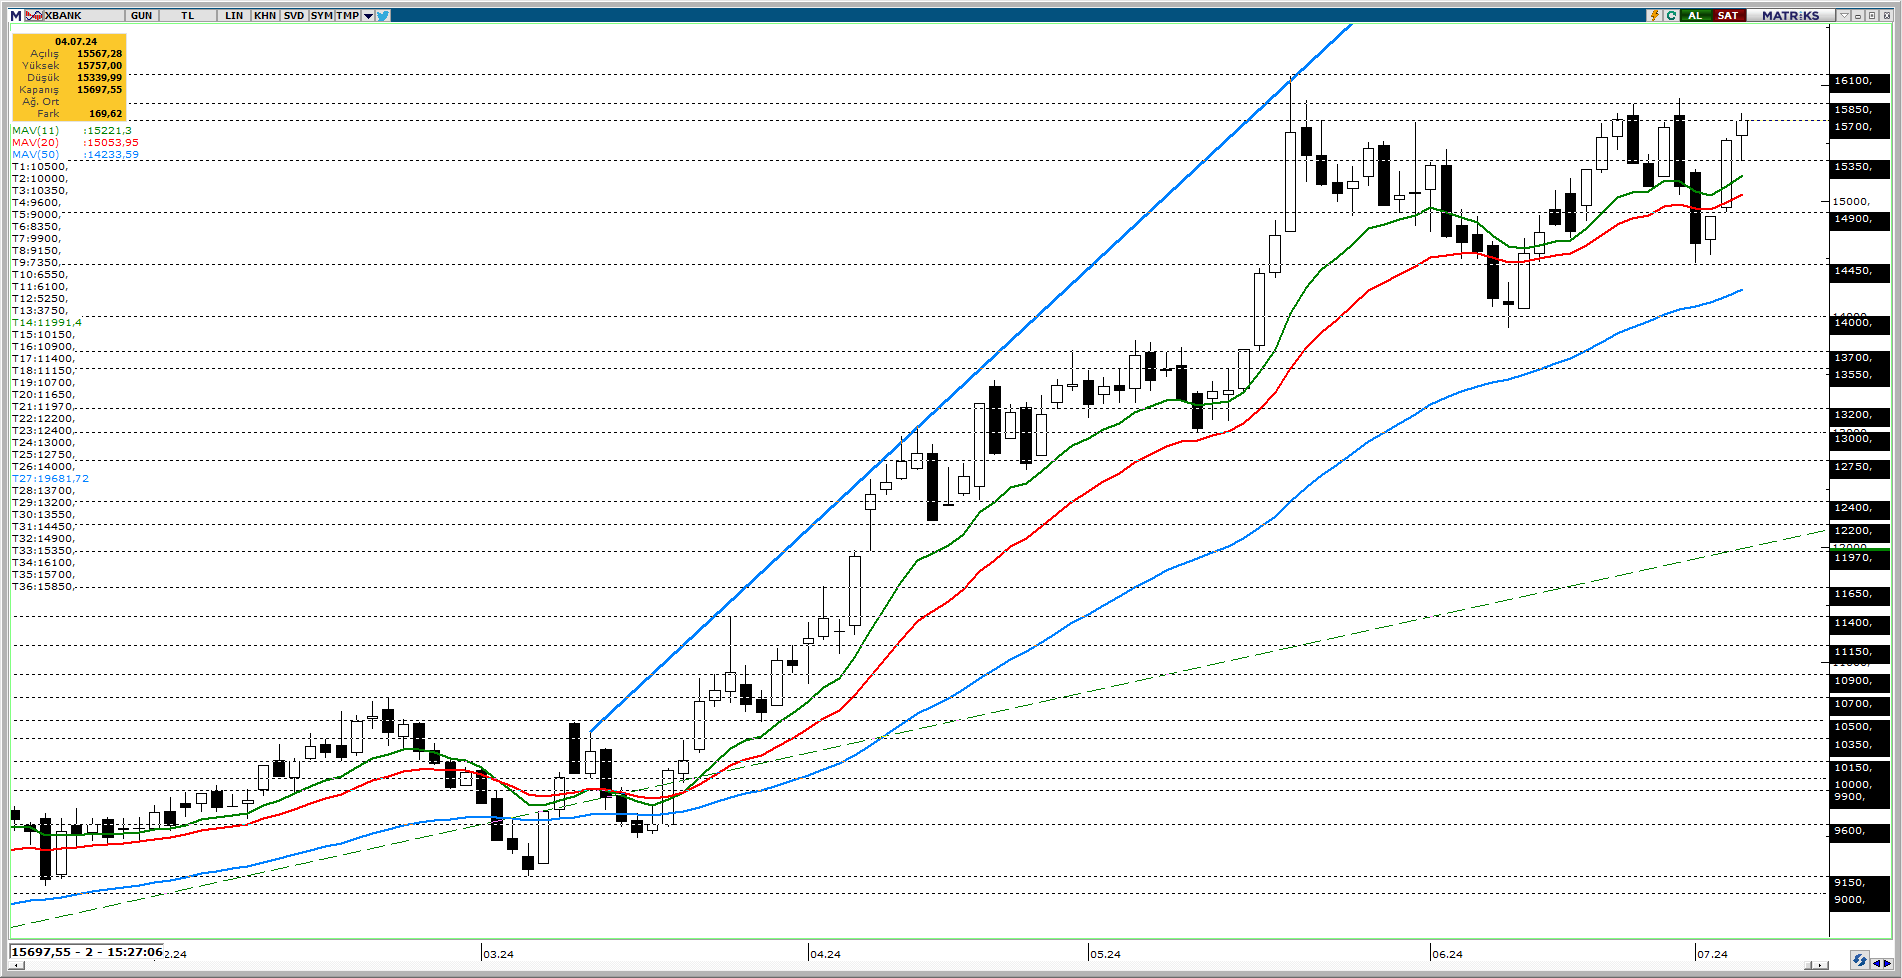Open the TMP template menu

coord(347,15)
